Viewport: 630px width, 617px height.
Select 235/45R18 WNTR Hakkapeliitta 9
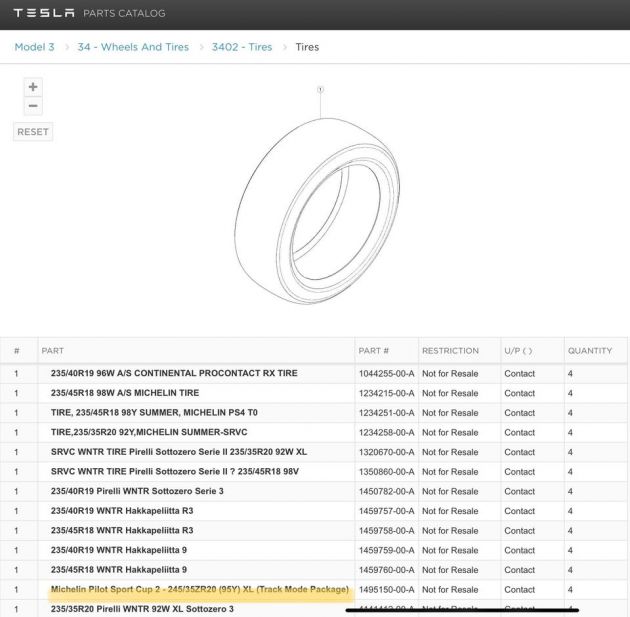point(119,570)
